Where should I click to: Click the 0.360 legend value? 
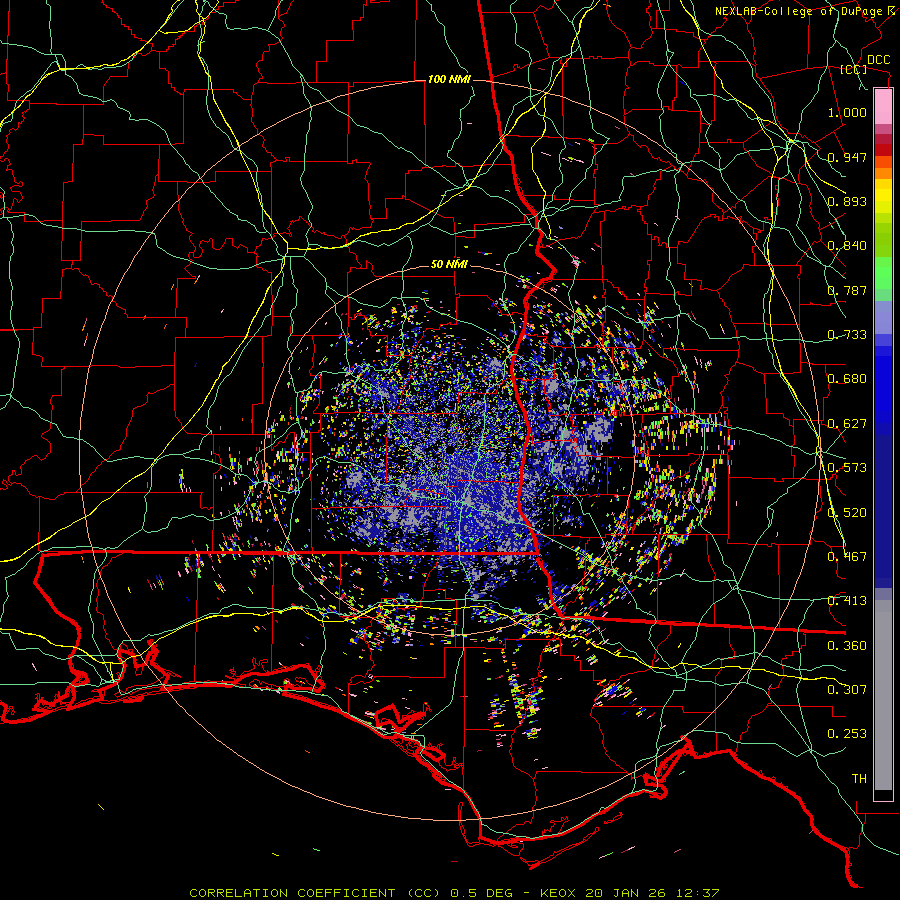(x=847, y=646)
